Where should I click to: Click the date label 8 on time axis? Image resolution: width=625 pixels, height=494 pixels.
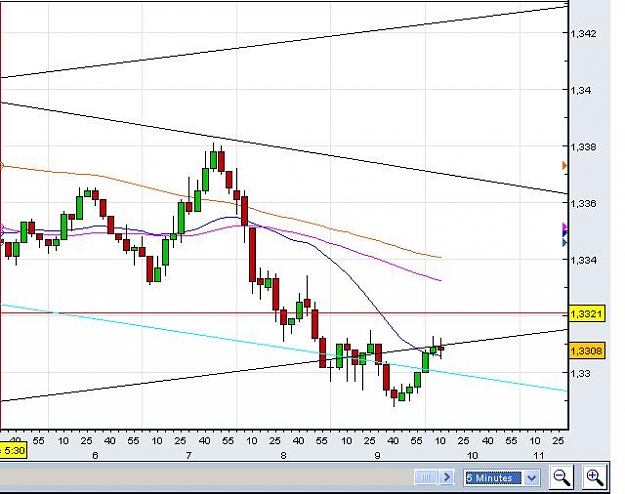pyautogui.click(x=283, y=455)
